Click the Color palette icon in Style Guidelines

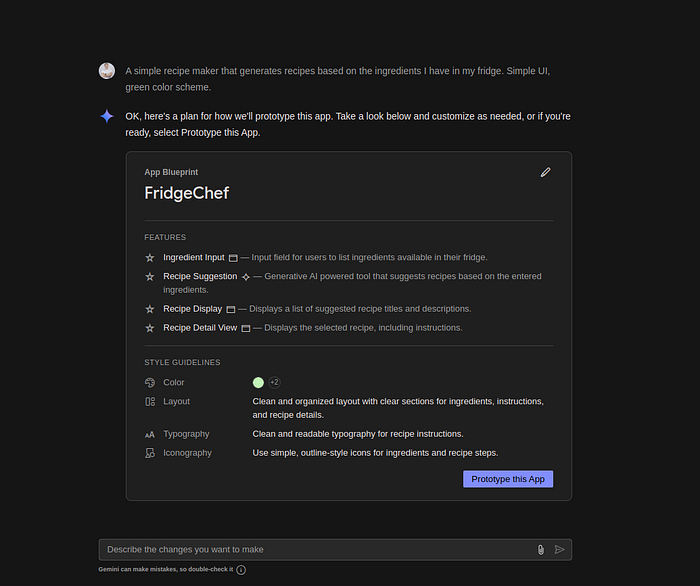click(150, 383)
